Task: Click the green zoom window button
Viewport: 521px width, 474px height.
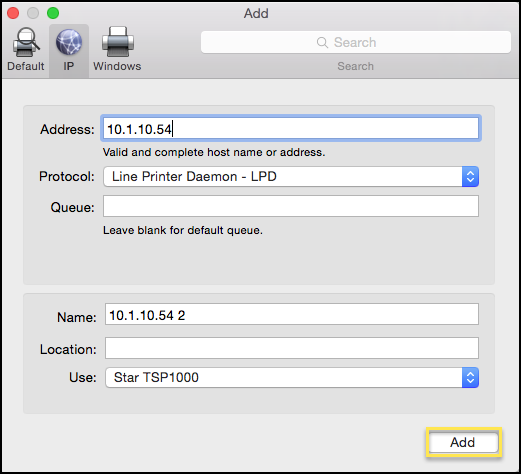Action: [x=53, y=13]
